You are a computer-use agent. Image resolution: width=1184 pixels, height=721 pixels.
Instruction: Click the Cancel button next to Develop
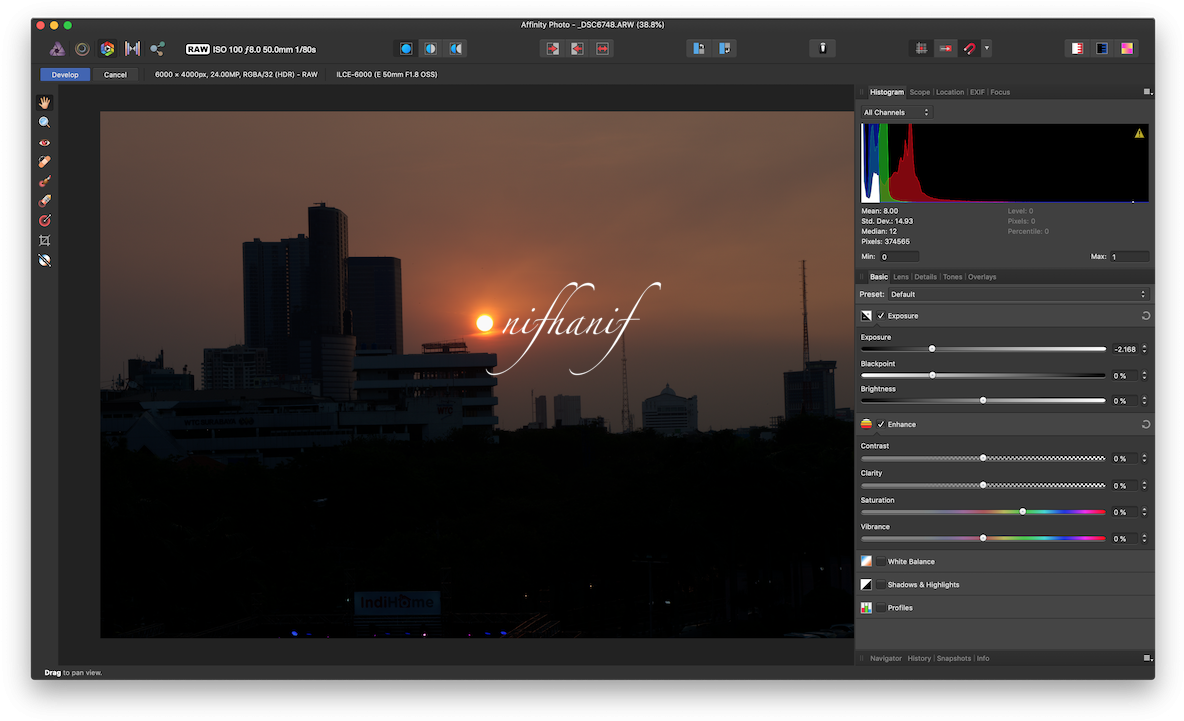click(115, 74)
